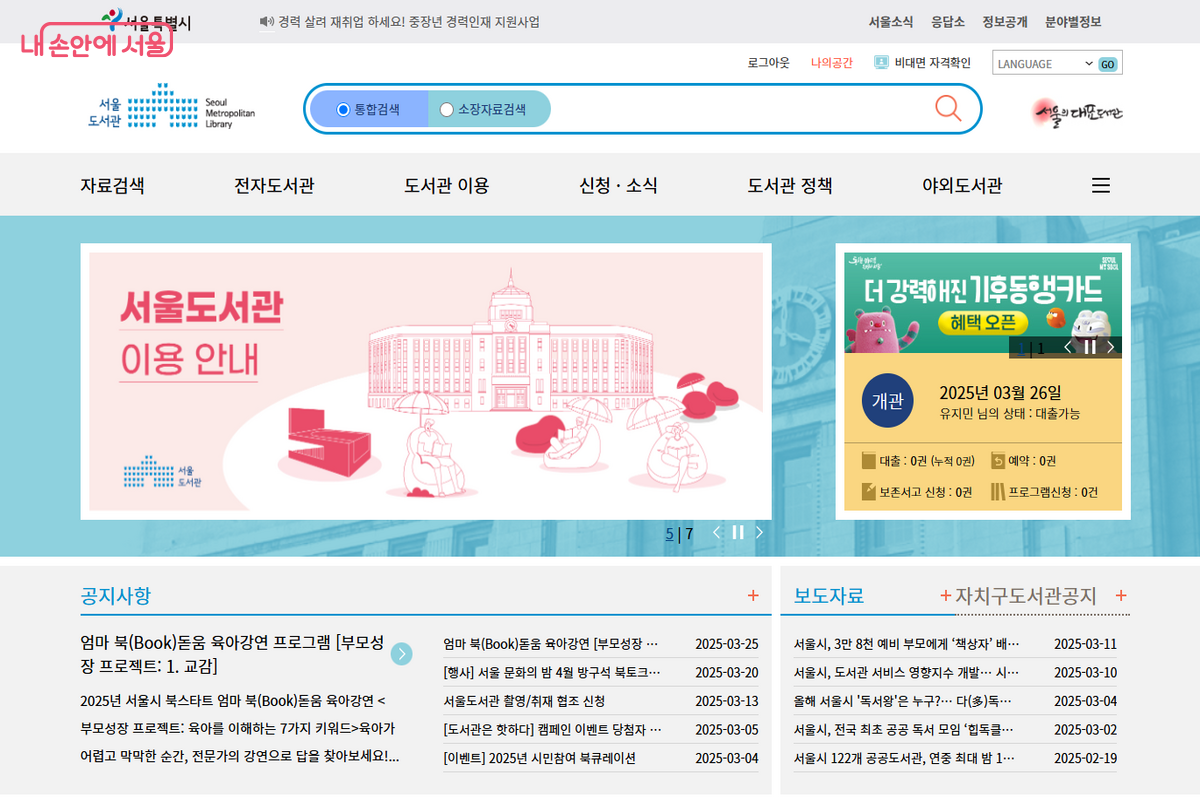Viewport: 1200px width, 800px height.
Task: Click the 로그아웃 link
Action: point(768,63)
